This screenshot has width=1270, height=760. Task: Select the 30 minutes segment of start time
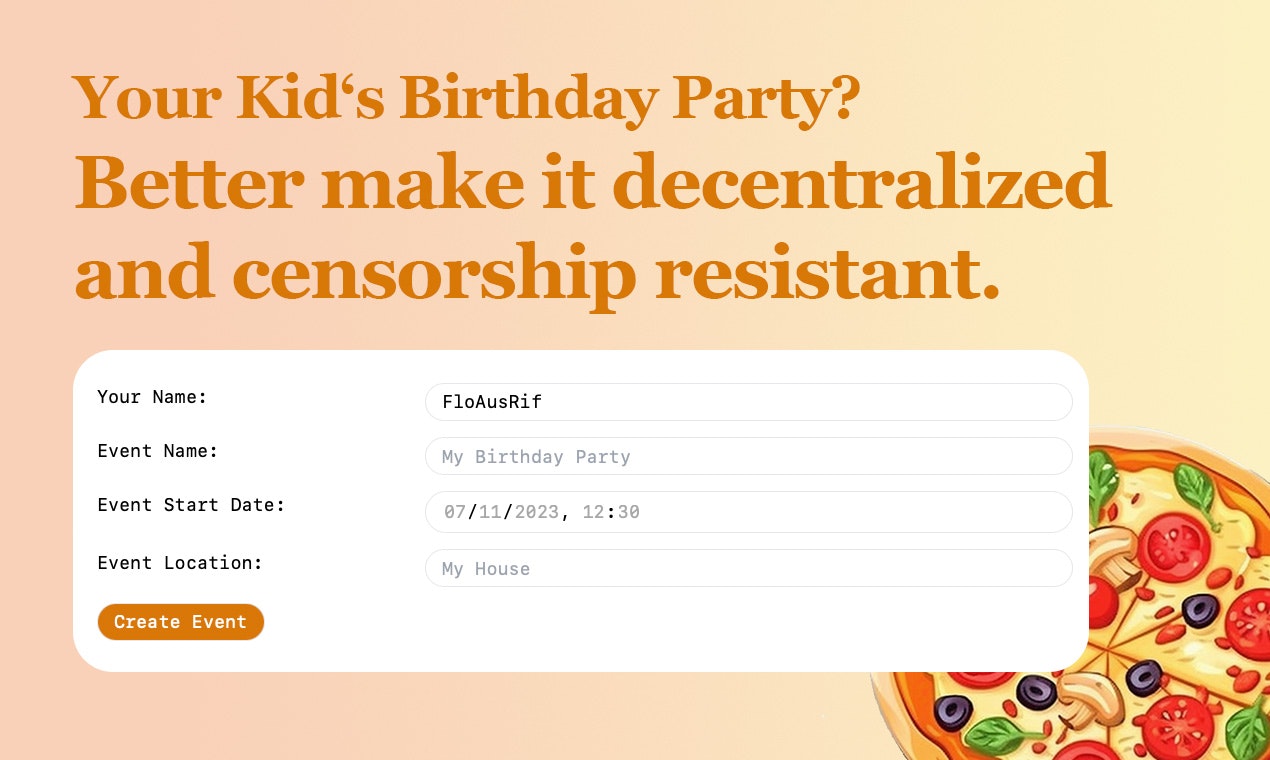[628, 512]
